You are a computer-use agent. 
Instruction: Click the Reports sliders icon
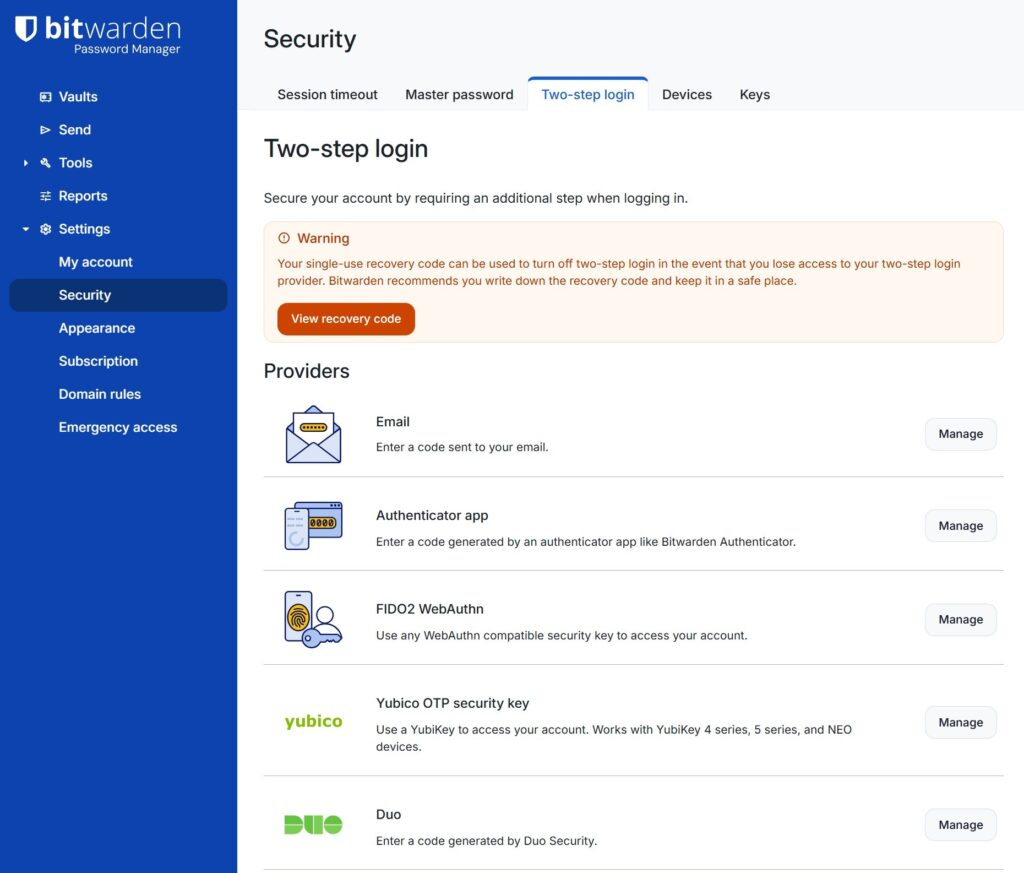[45, 196]
